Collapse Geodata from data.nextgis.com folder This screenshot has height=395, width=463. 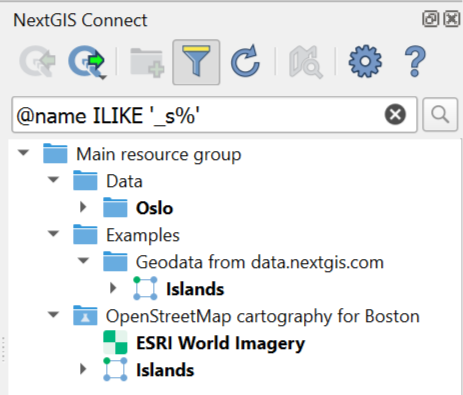83,261
